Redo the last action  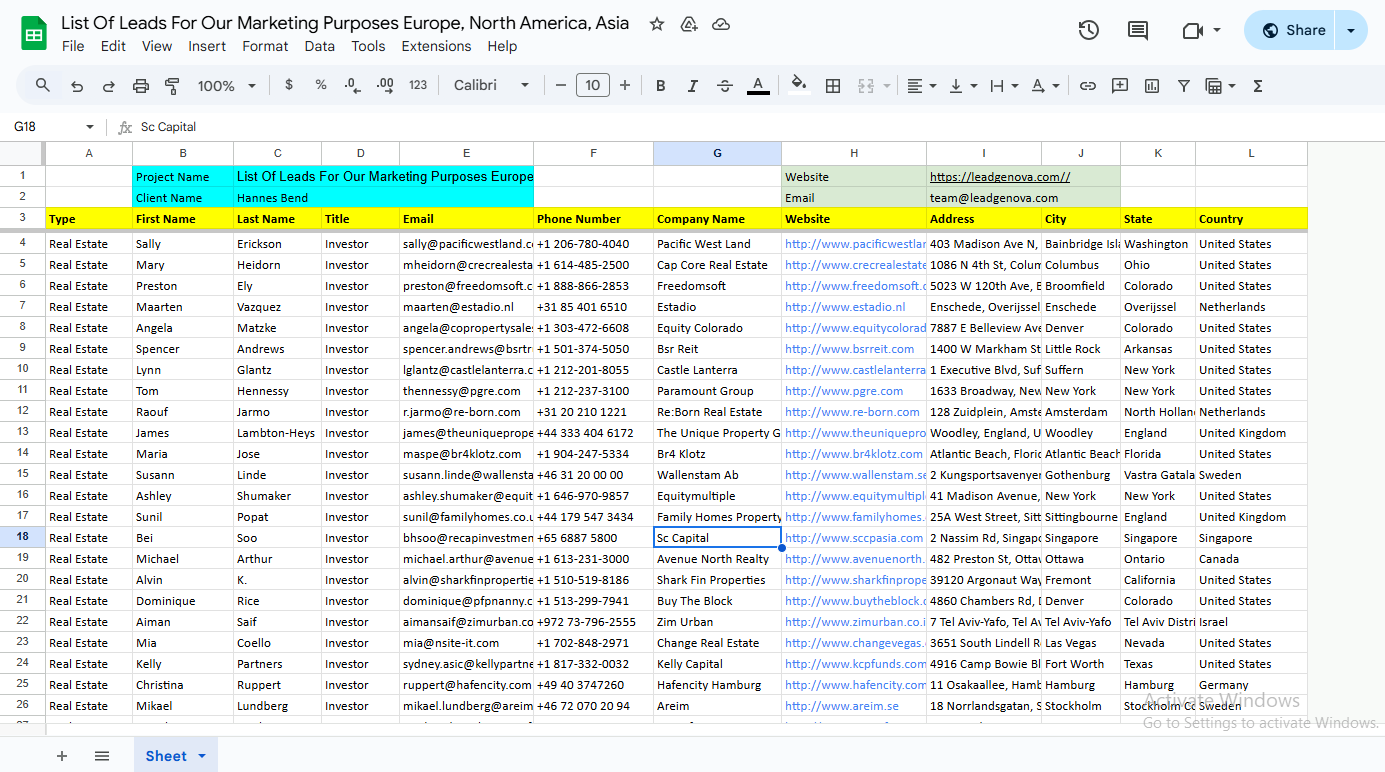[x=109, y=86]
